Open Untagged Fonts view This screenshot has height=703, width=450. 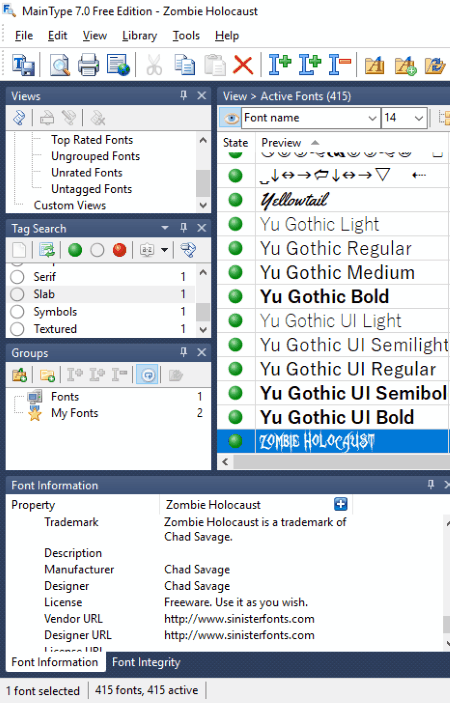[91, 189]
